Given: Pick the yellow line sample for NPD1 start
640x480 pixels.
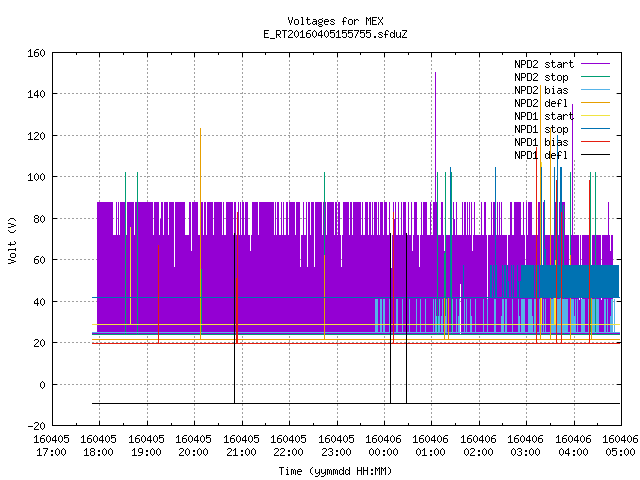Looking at the screenshot, I should [x=595, y=116].
